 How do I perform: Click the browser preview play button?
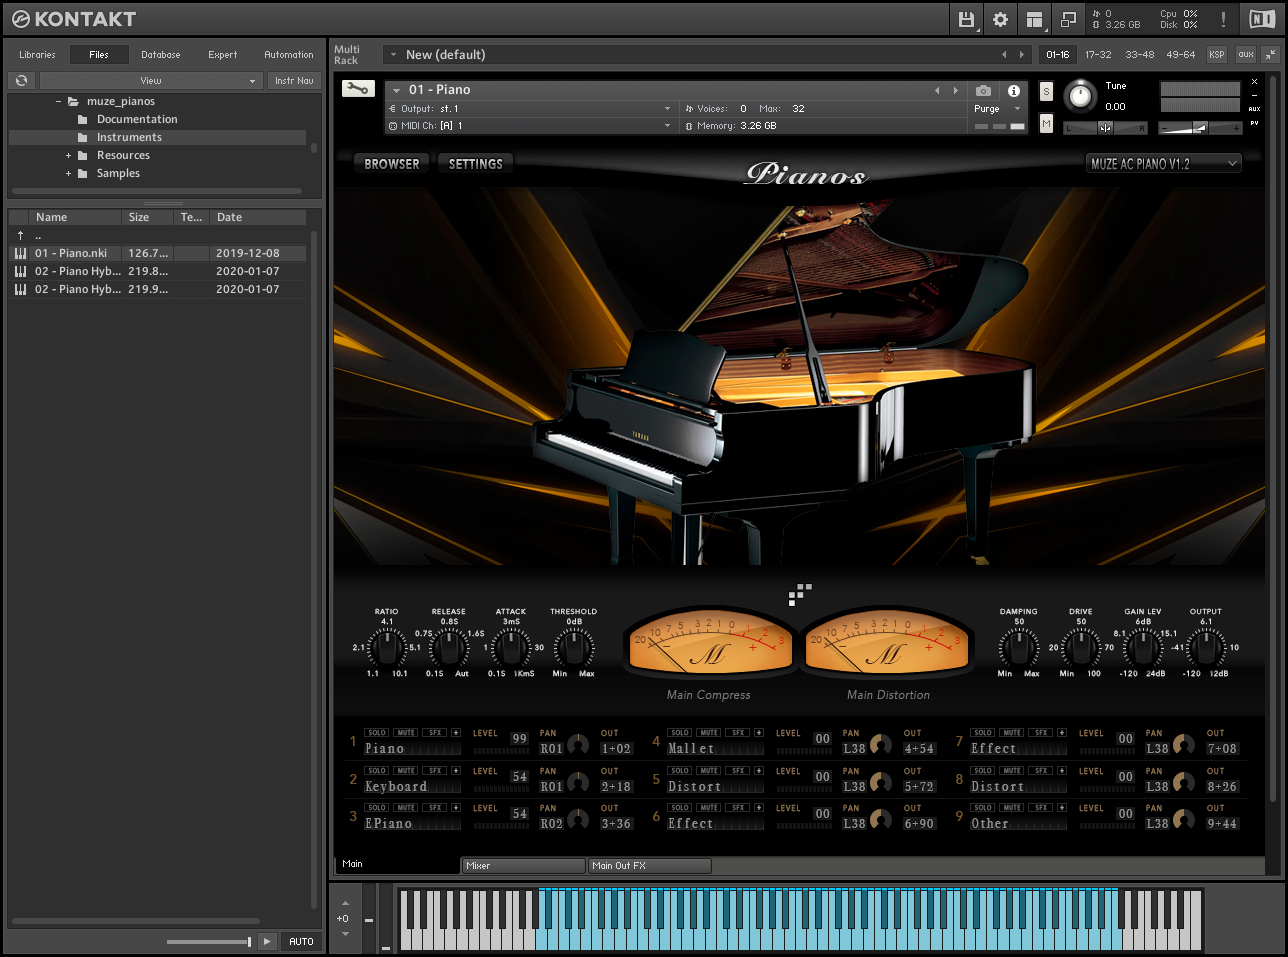[267, 941]
